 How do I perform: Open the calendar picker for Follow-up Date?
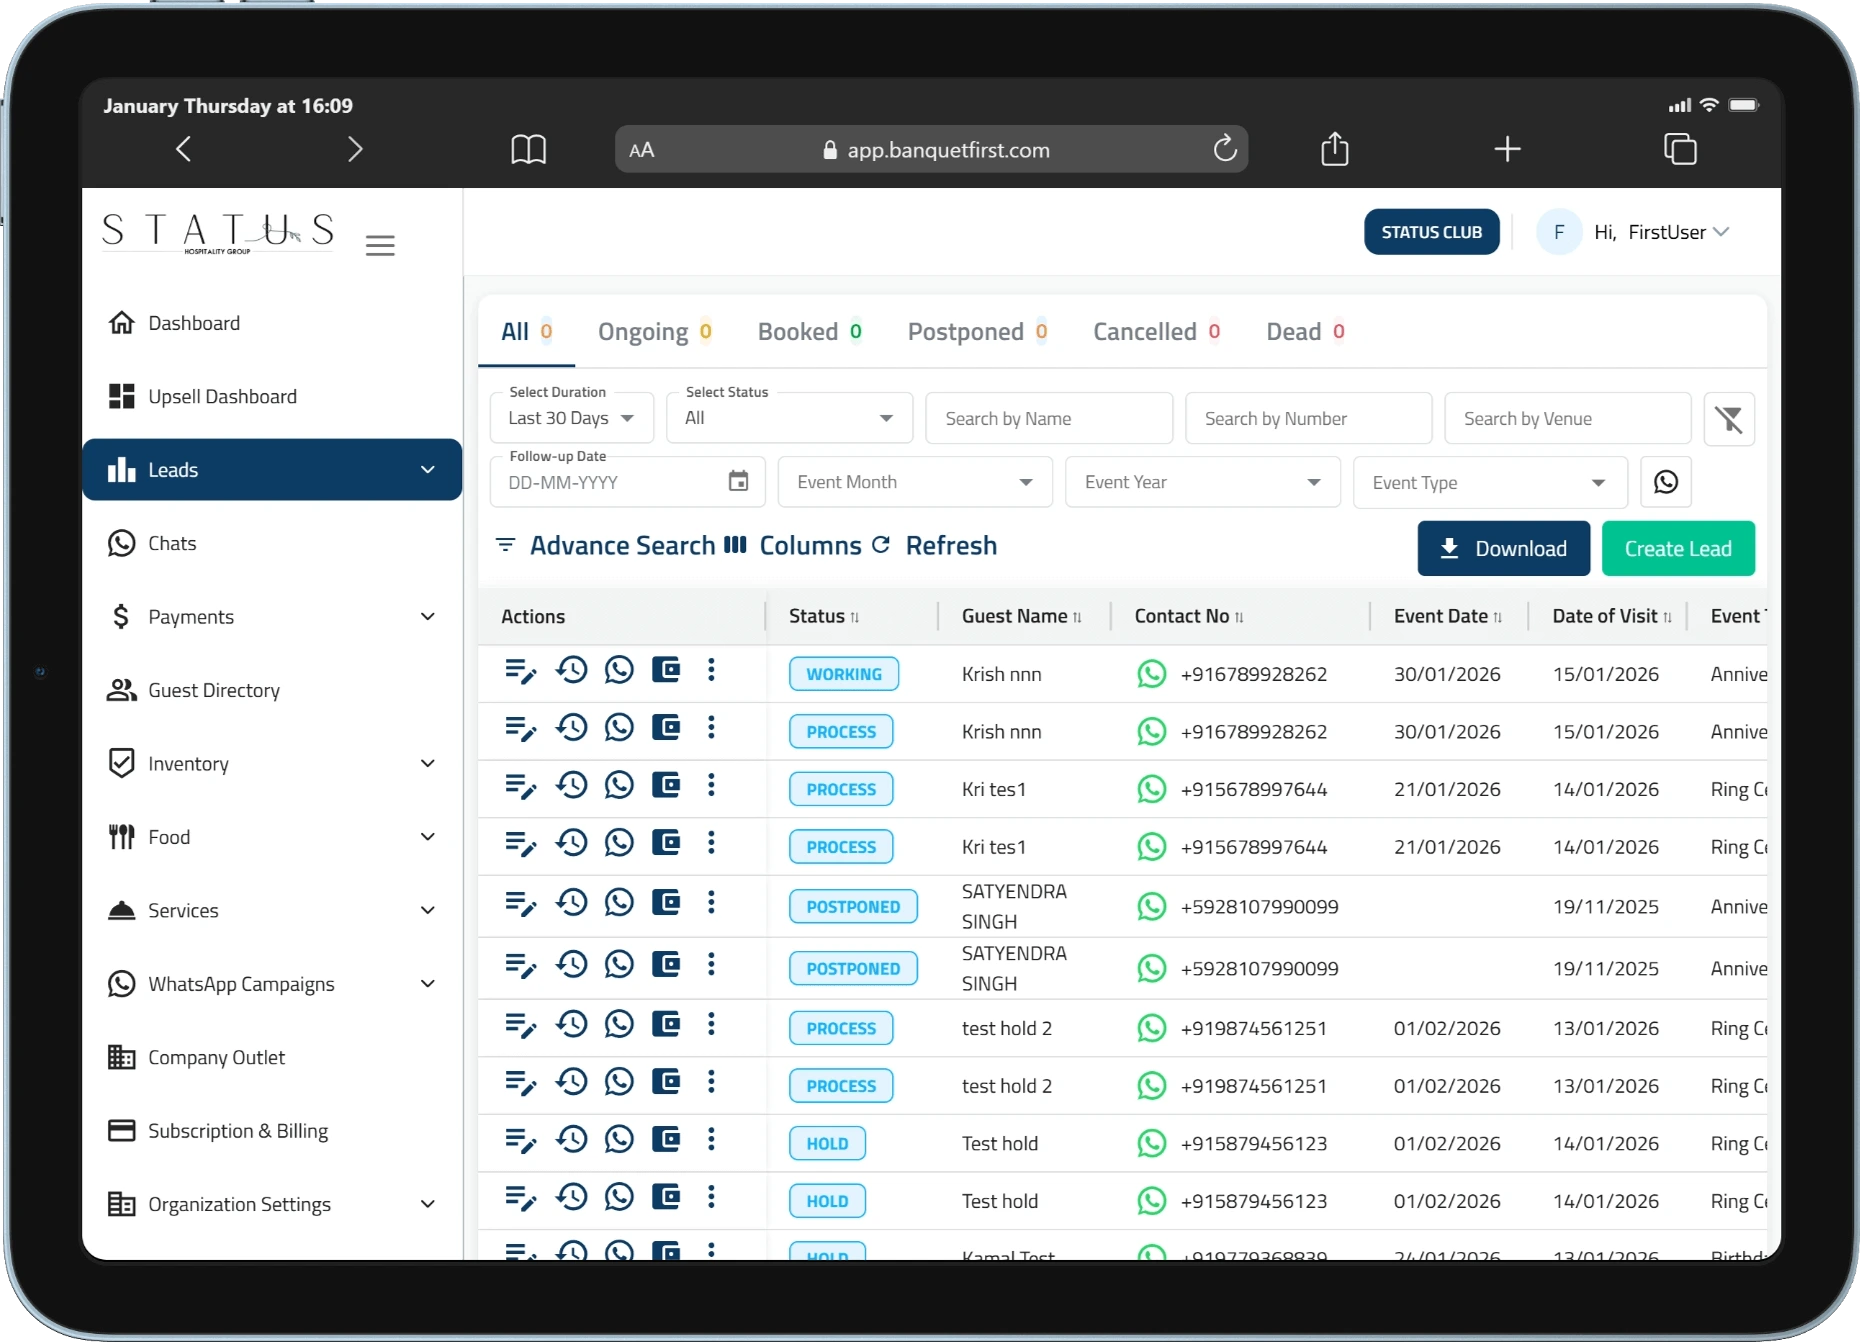738,481
